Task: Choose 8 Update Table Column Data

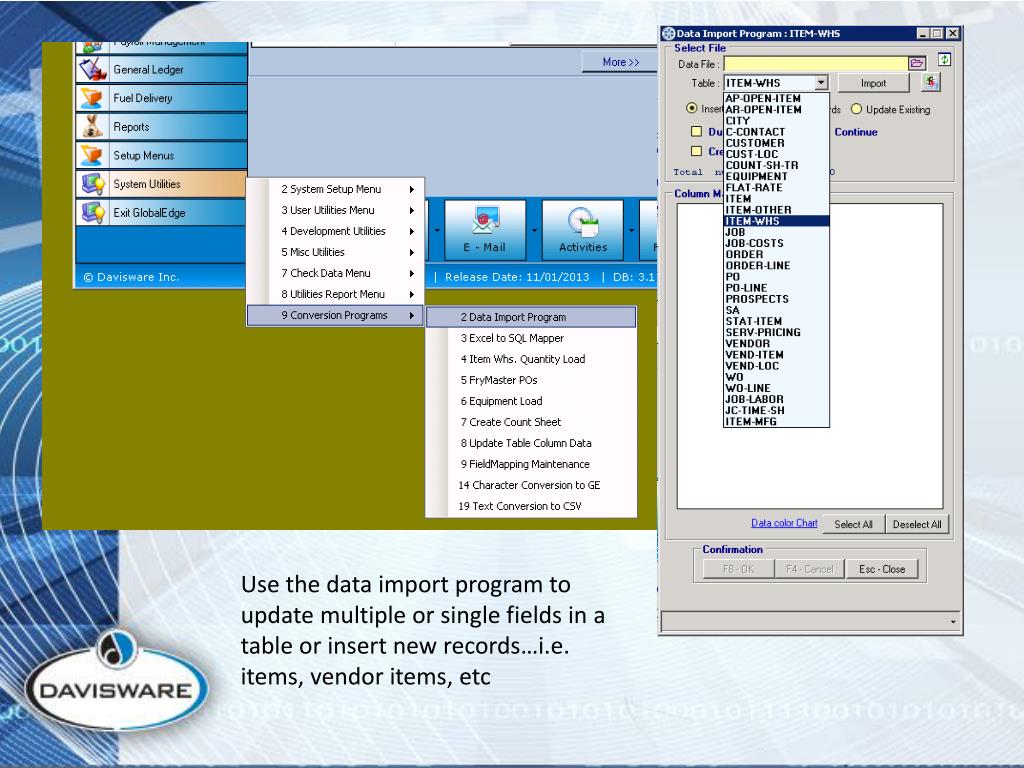Action: (x=531, y=443)
